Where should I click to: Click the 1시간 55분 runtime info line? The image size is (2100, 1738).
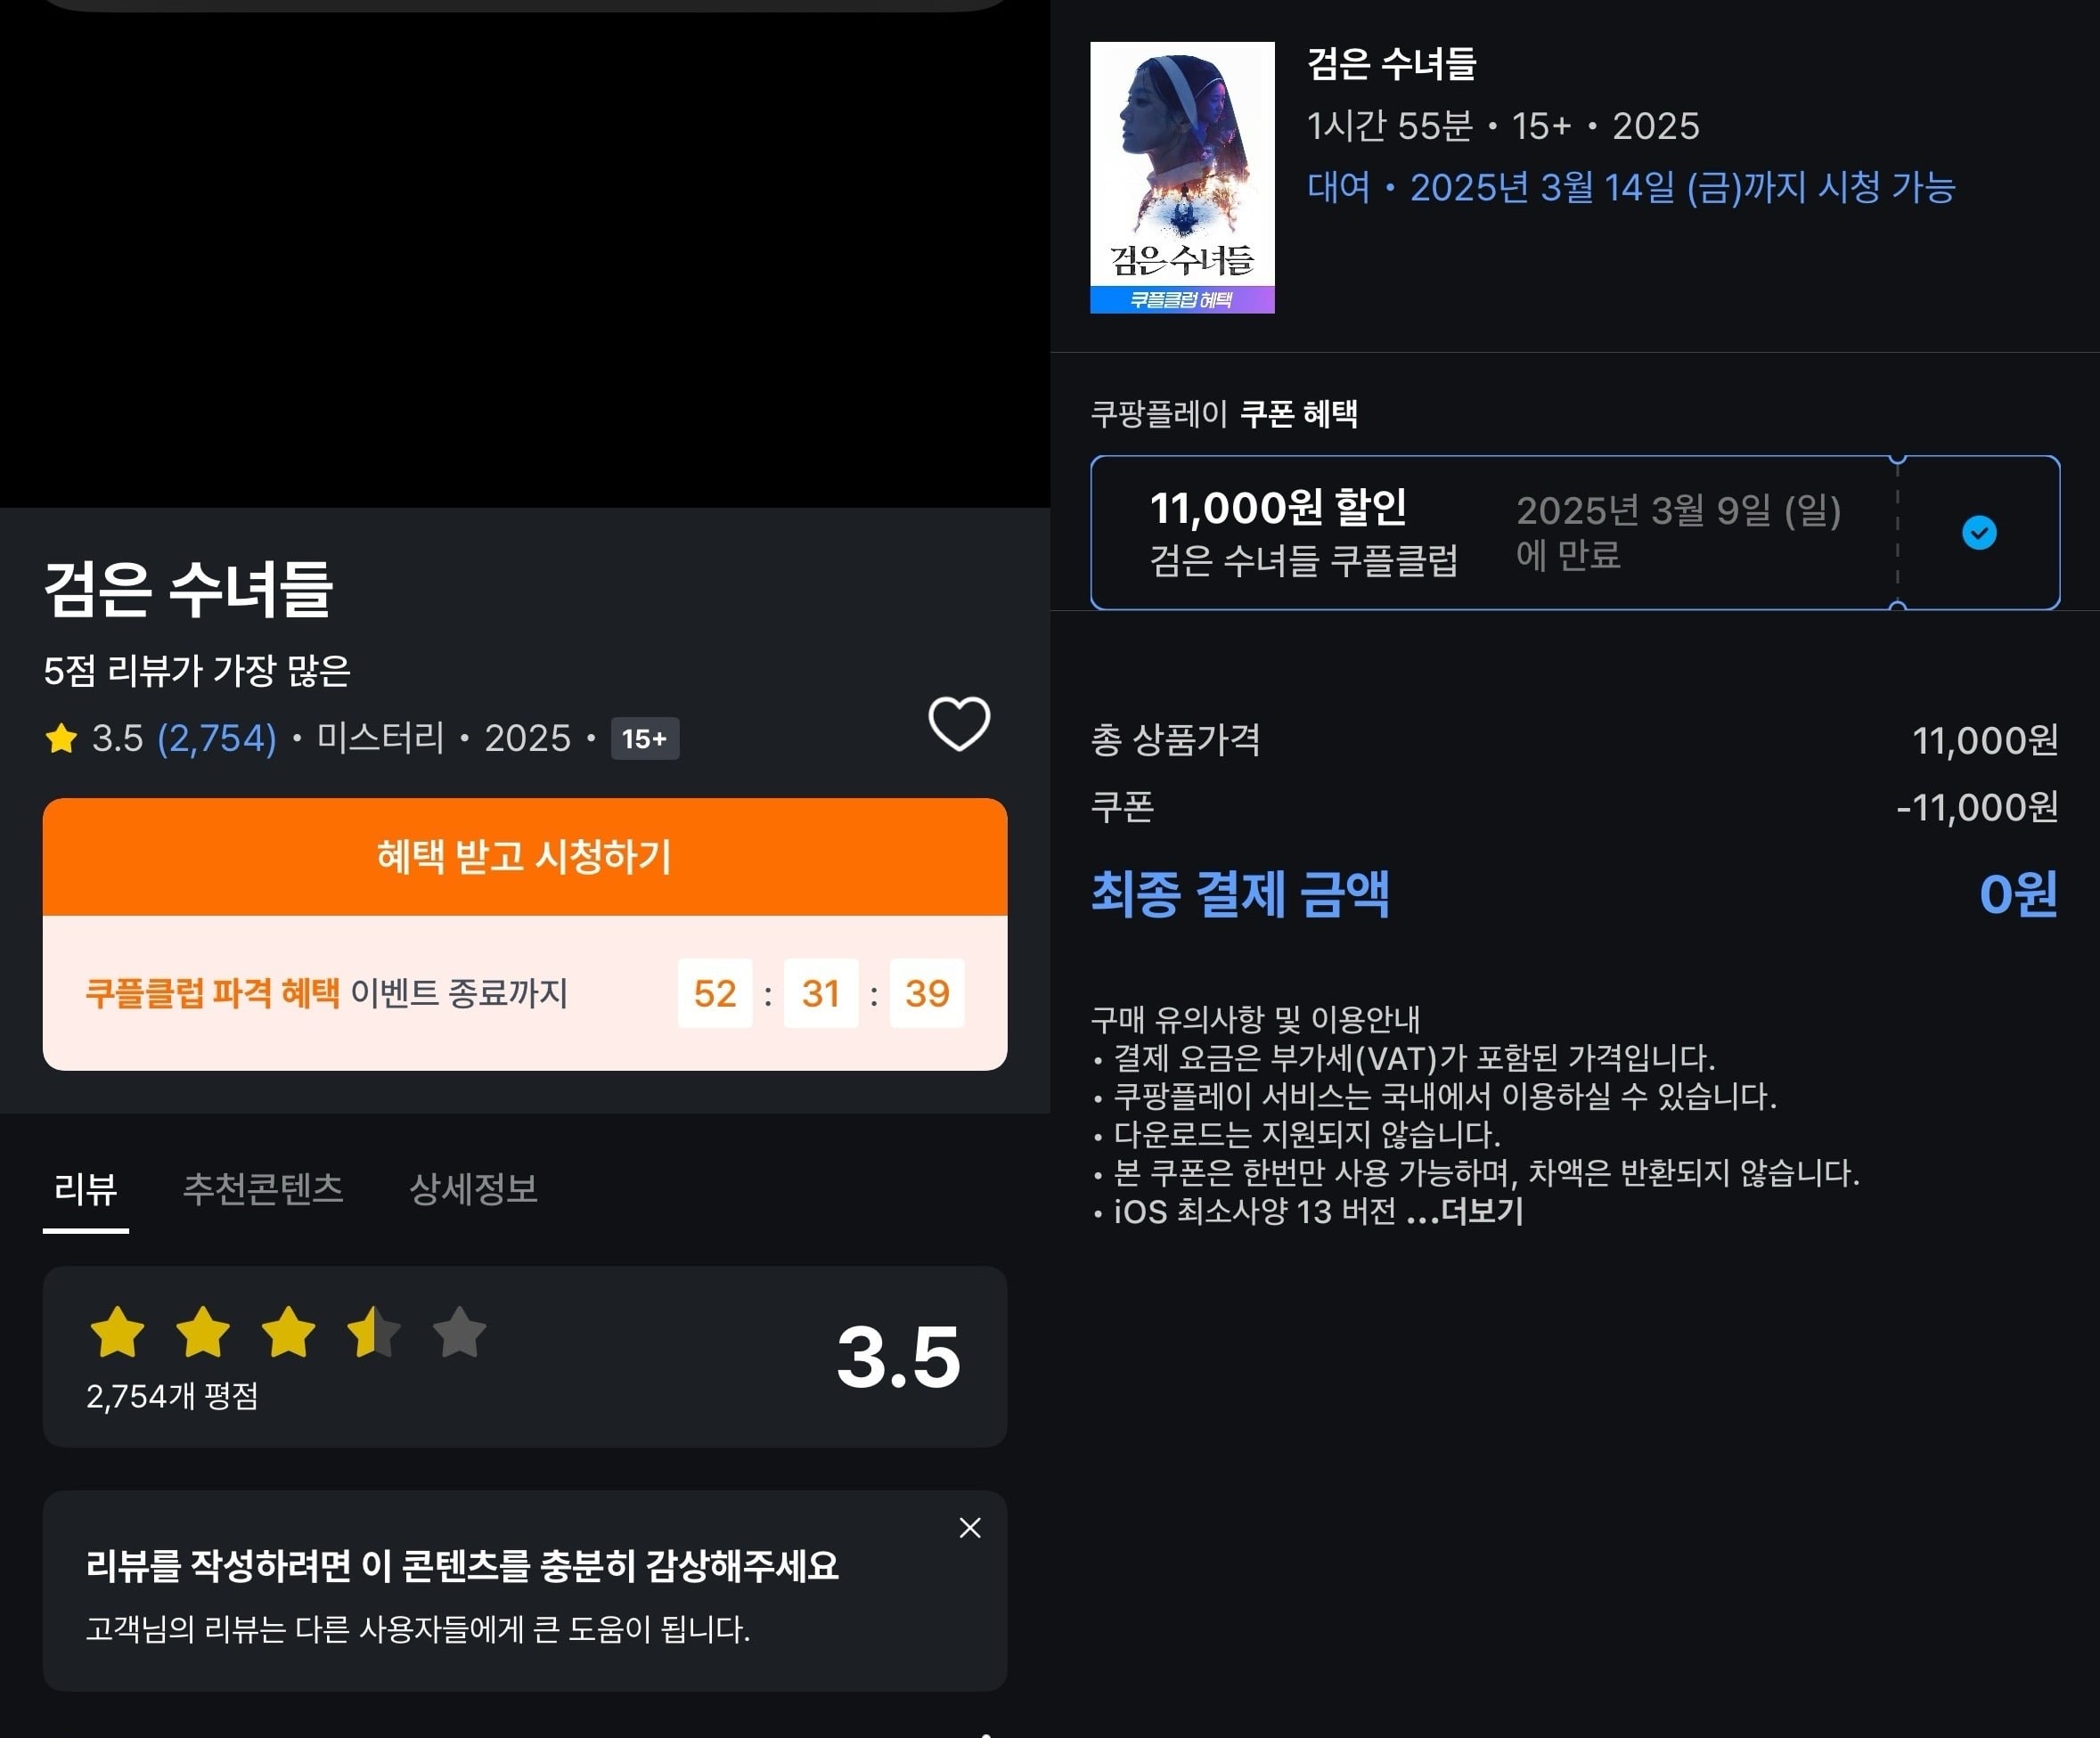[1503, 126]
